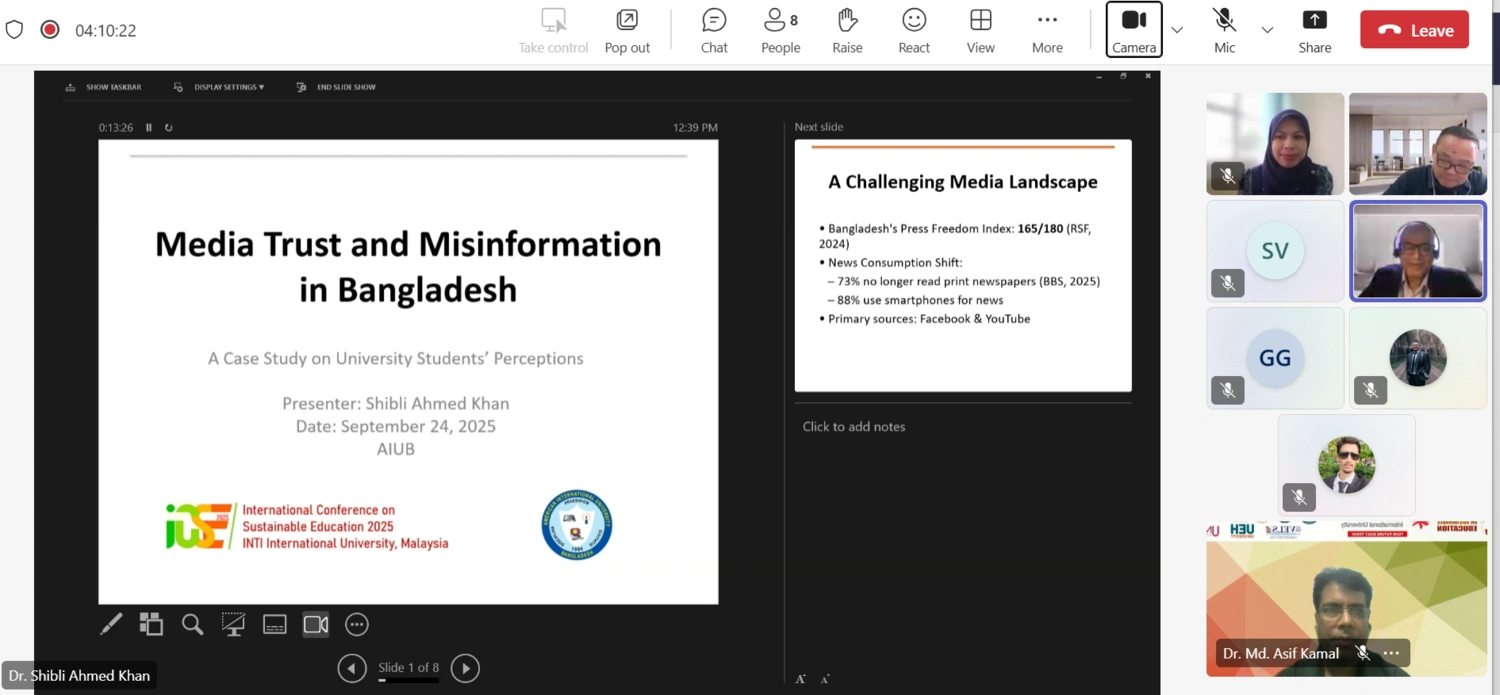Image resolution: width=1500 pixels, height=695 pixels.
Task: Click the recording indicator icon
Action: pos(50,30)
